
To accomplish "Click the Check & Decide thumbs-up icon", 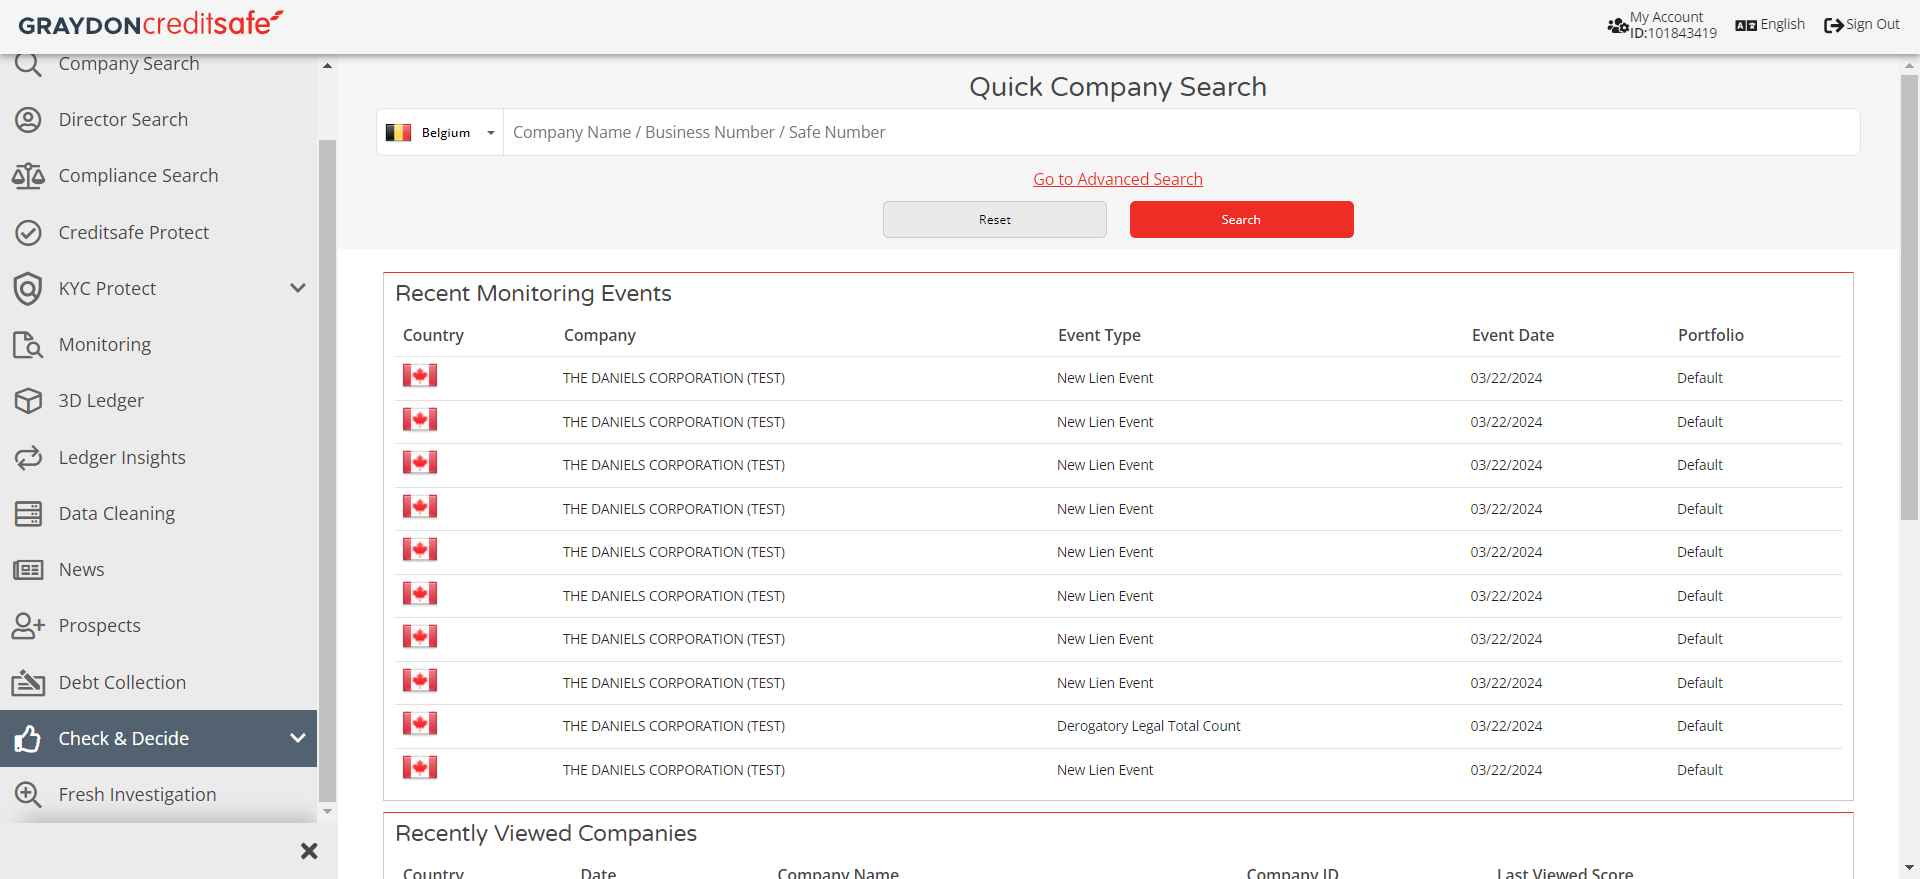I will click(x=28, y=739).
